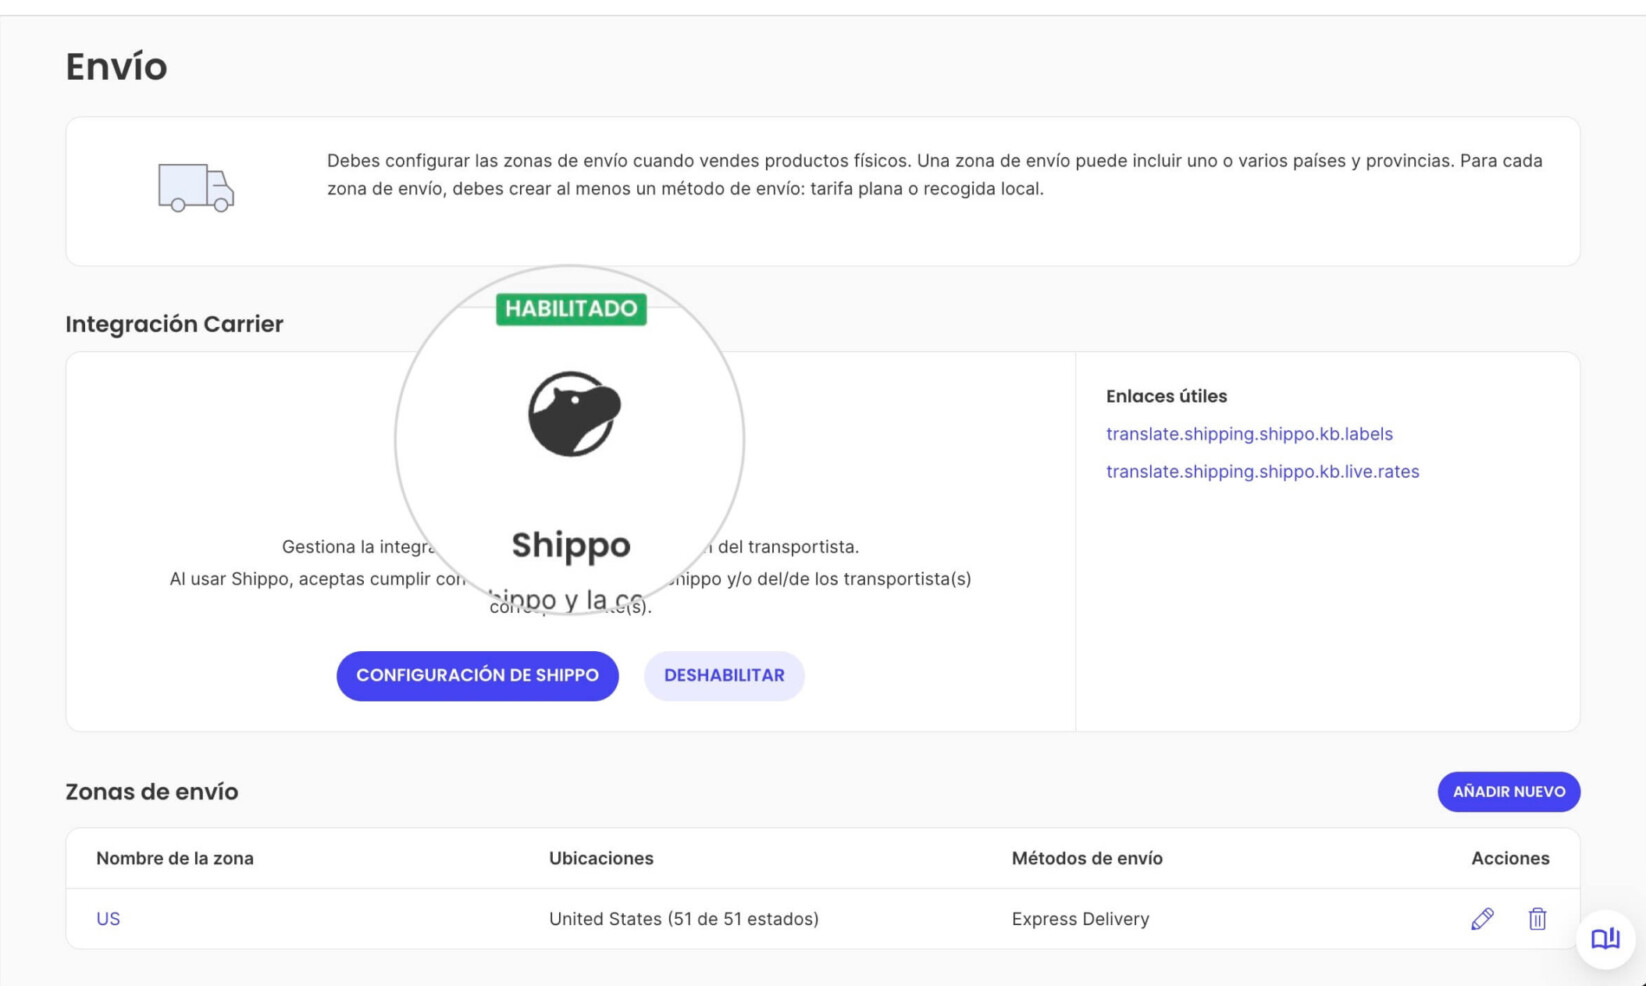Open the help book icon widget
This screenshot has width=1646, height=986.
tap(1605, 938)
